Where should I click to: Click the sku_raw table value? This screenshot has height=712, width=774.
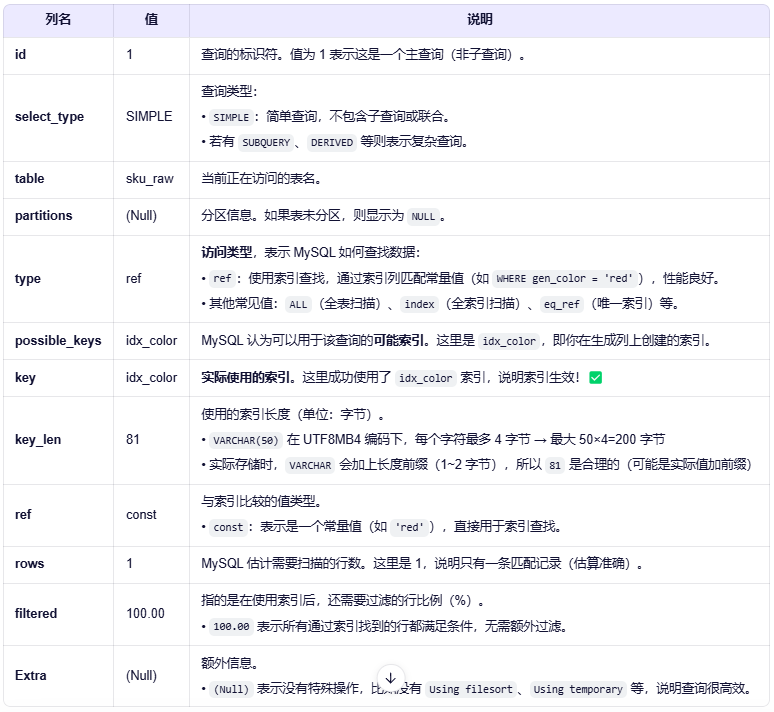[x=150, y=179]
